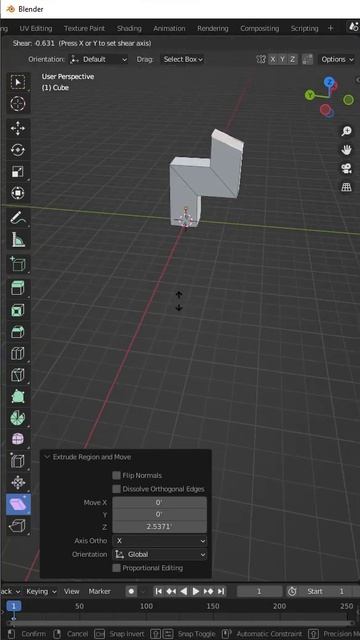Open the Playback dropdown in timeline
Screen dimensions: 360x640
(10, 591)
